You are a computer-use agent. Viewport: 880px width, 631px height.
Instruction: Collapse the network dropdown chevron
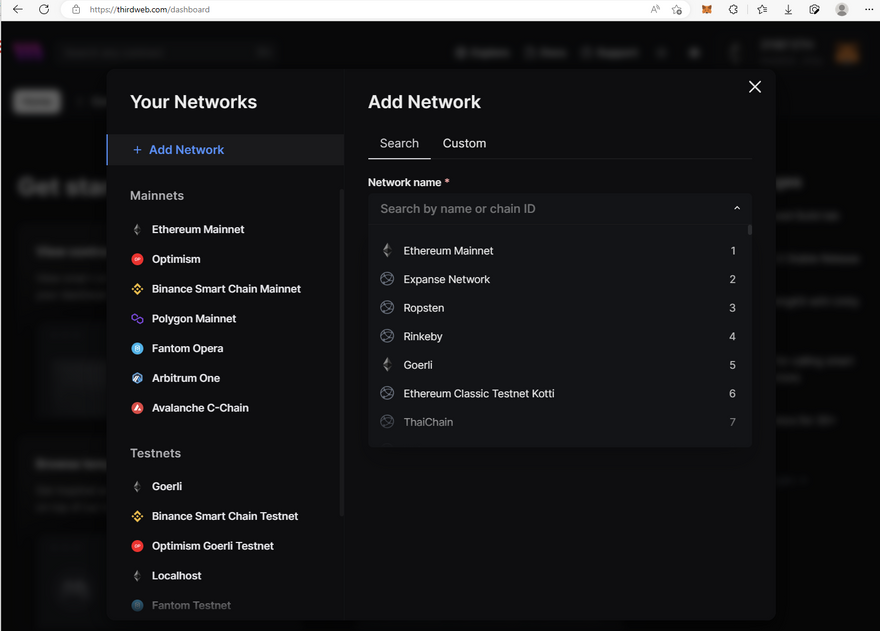(x=737, y=208)
